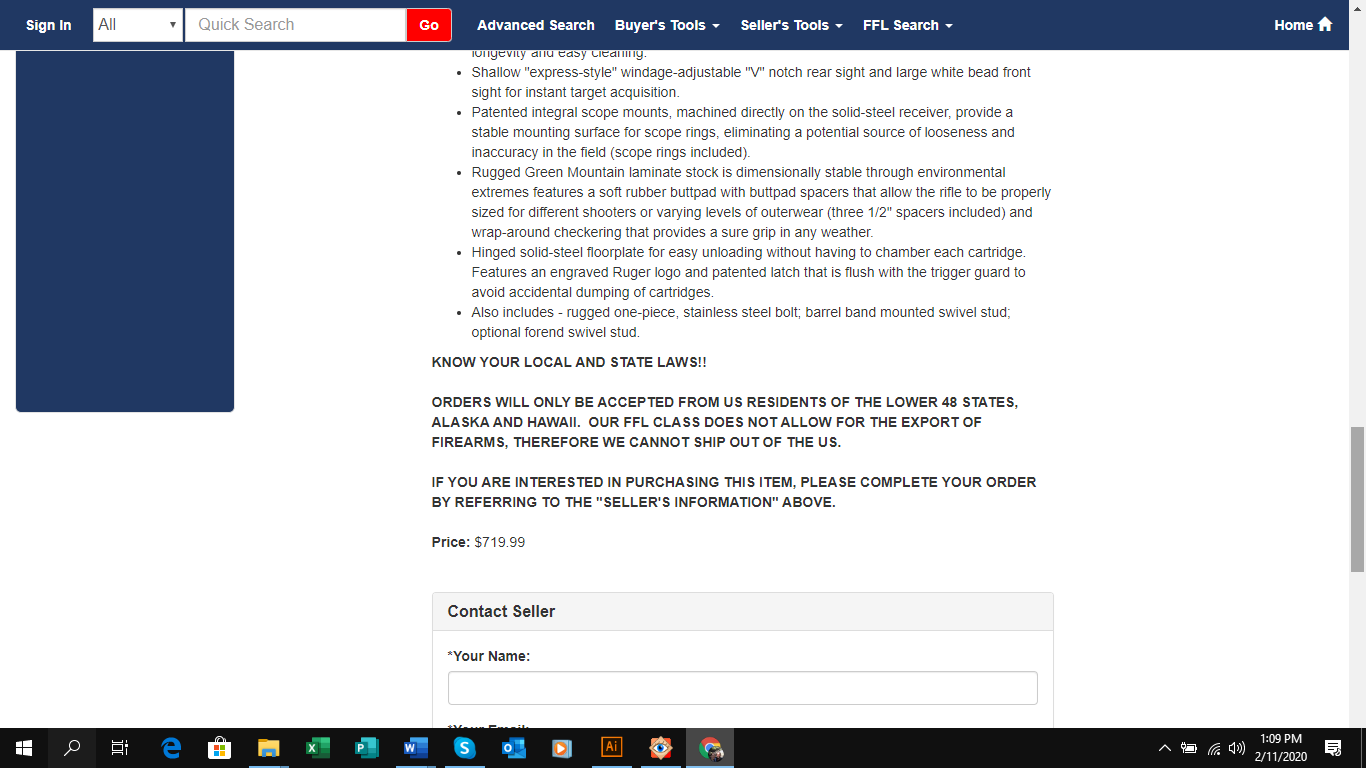The height and width of the screenshot is (768, 1366).
Task: Click the red Go search button
Action: (429, 25)
